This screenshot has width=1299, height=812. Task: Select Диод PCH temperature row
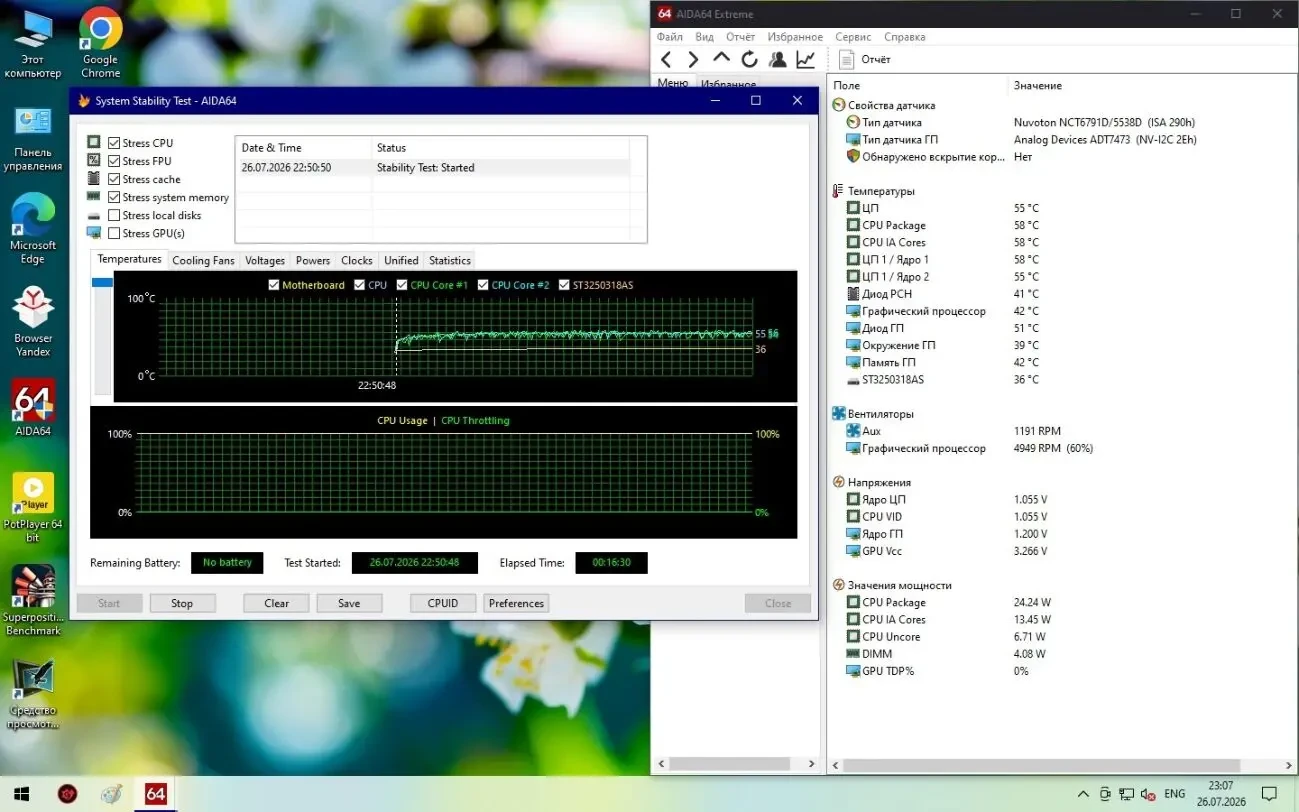click(x=1062, y=294)
